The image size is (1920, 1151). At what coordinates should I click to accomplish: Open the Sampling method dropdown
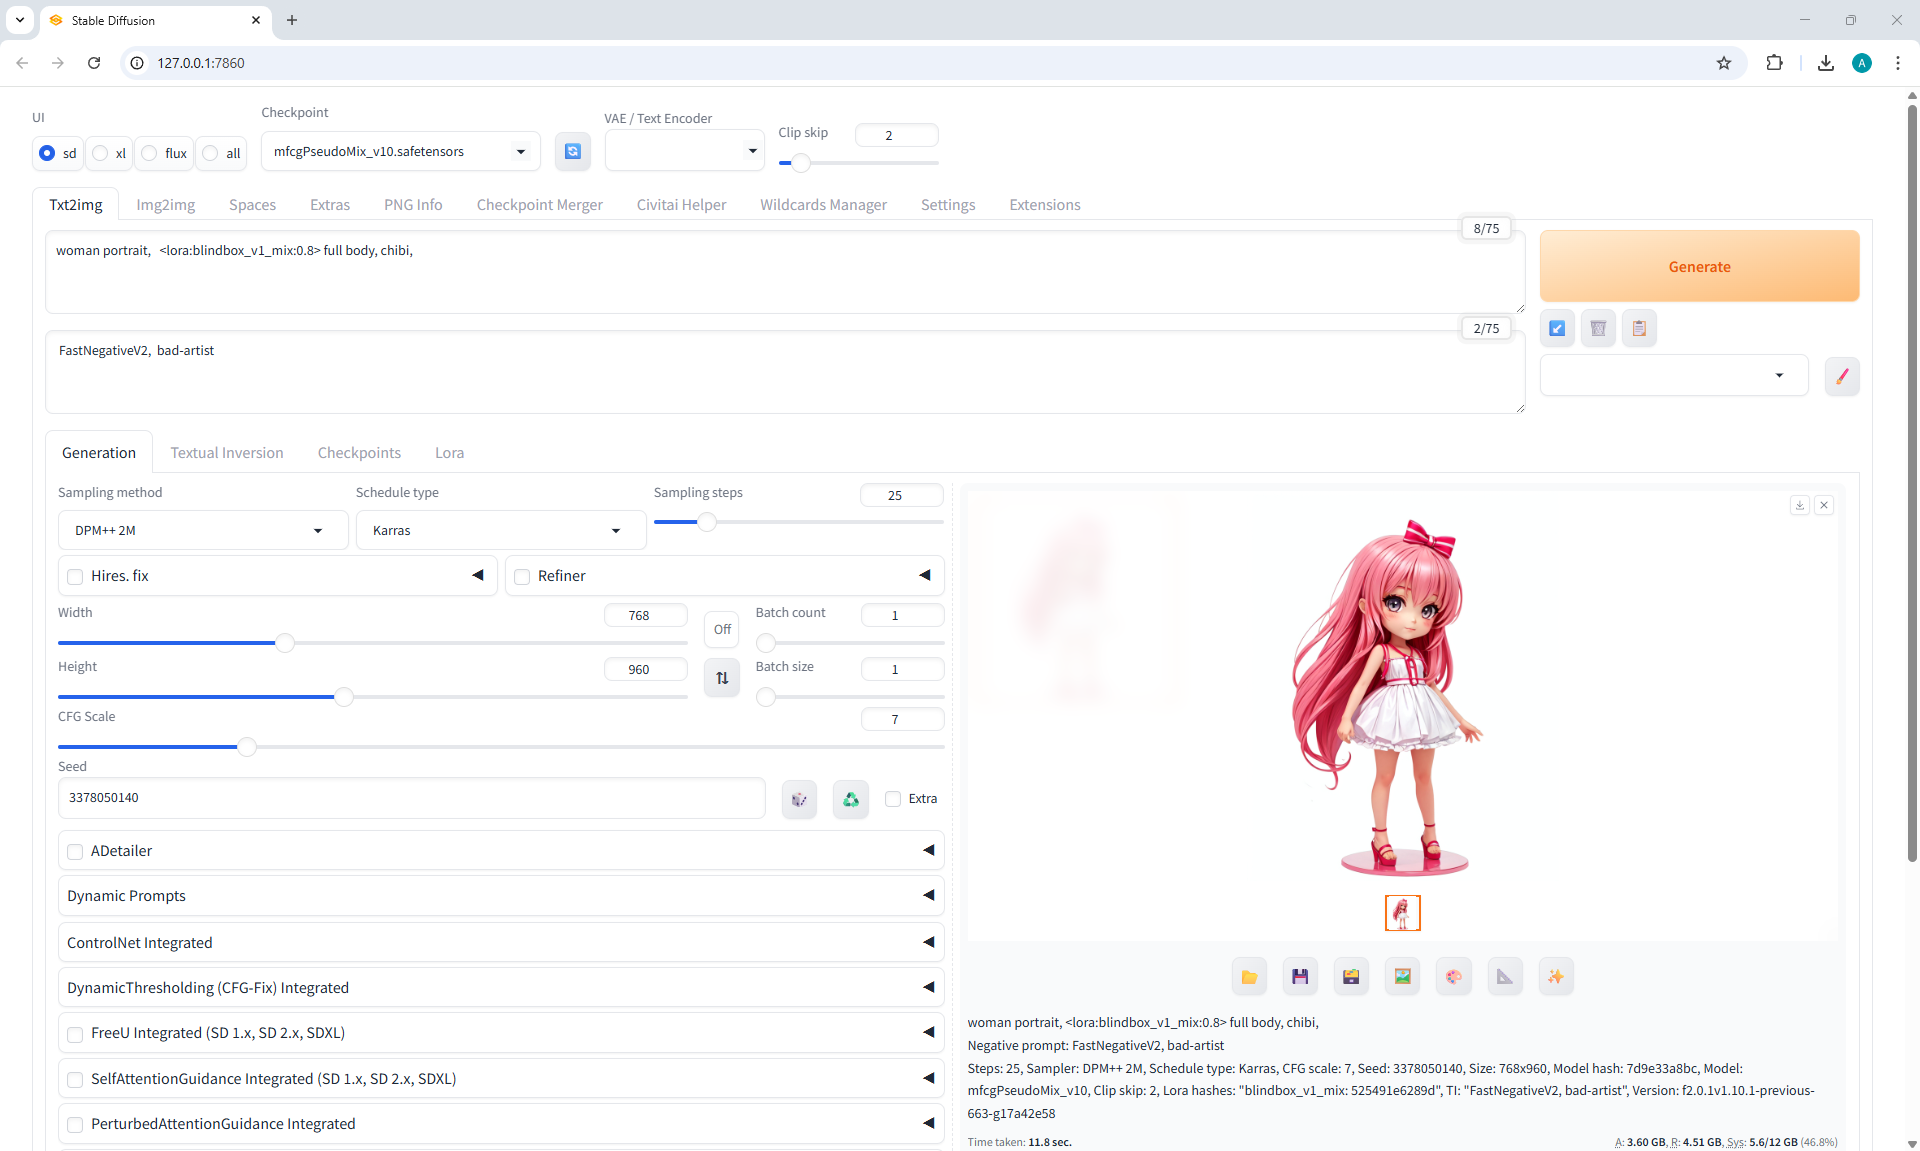[203, 530]
